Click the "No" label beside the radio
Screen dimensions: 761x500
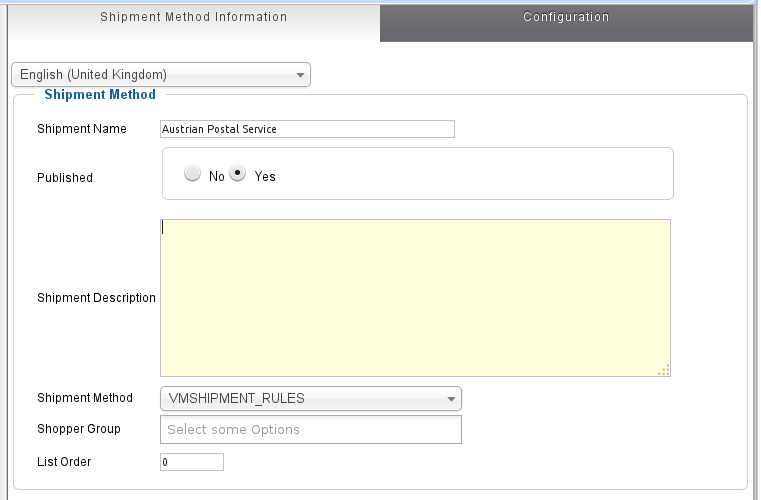[x=216, y=177]
